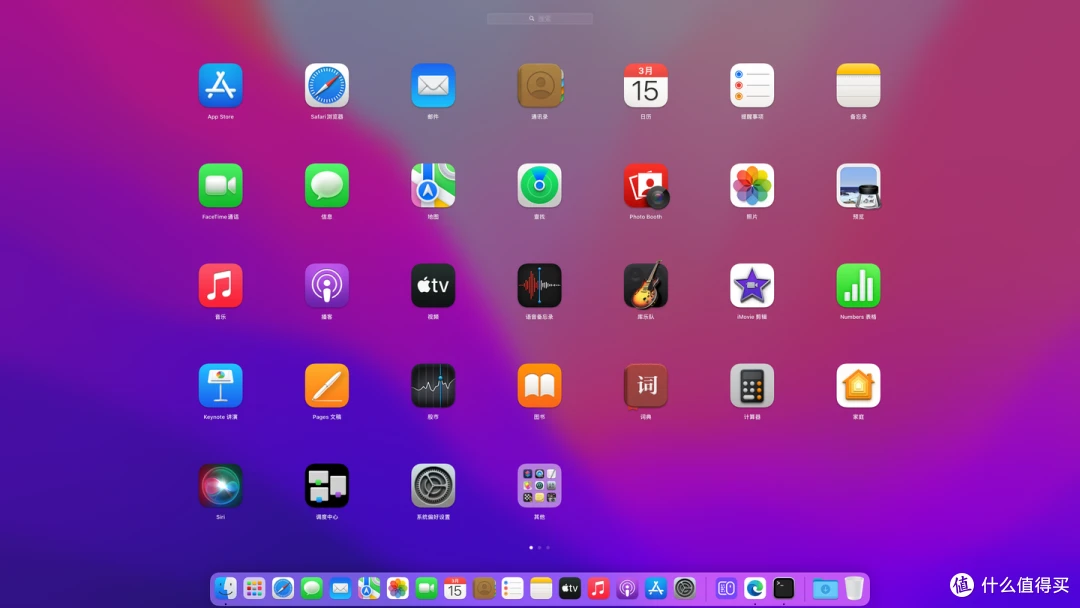1080x608 pixels.
Task: Open Terminal from the Dock
Action: (784, 588)
